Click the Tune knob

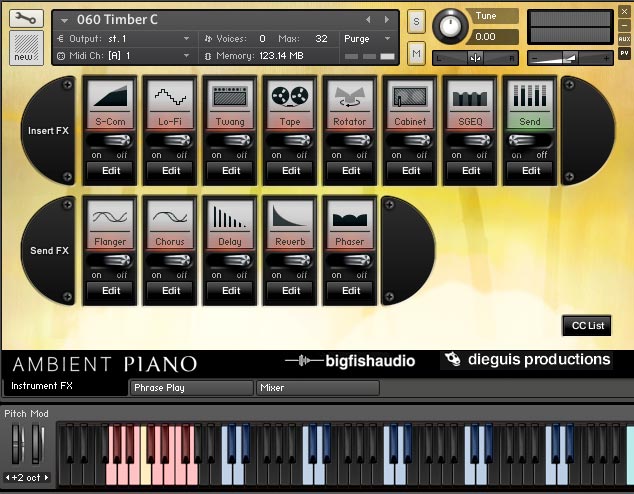pyautogui.click(x=450, y=26)
